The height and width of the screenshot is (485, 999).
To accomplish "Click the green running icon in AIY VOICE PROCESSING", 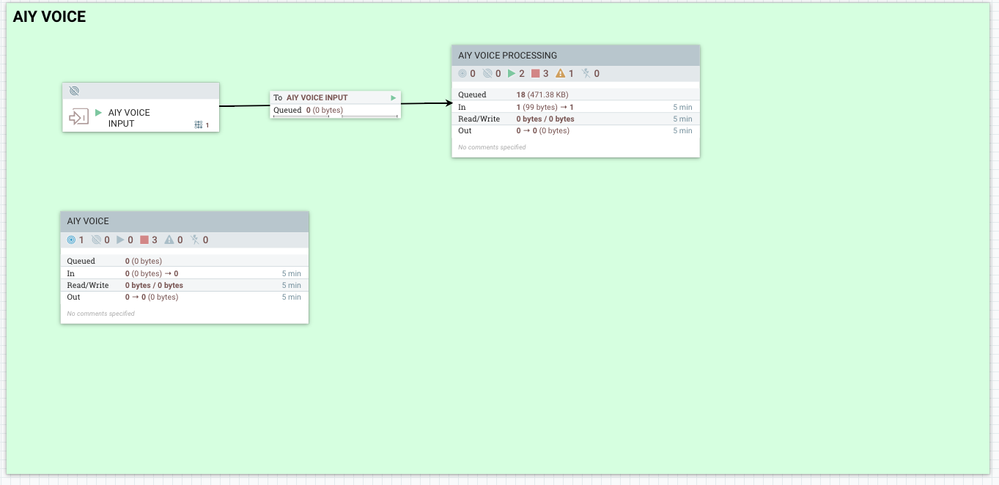I will [x=511, y=74].
